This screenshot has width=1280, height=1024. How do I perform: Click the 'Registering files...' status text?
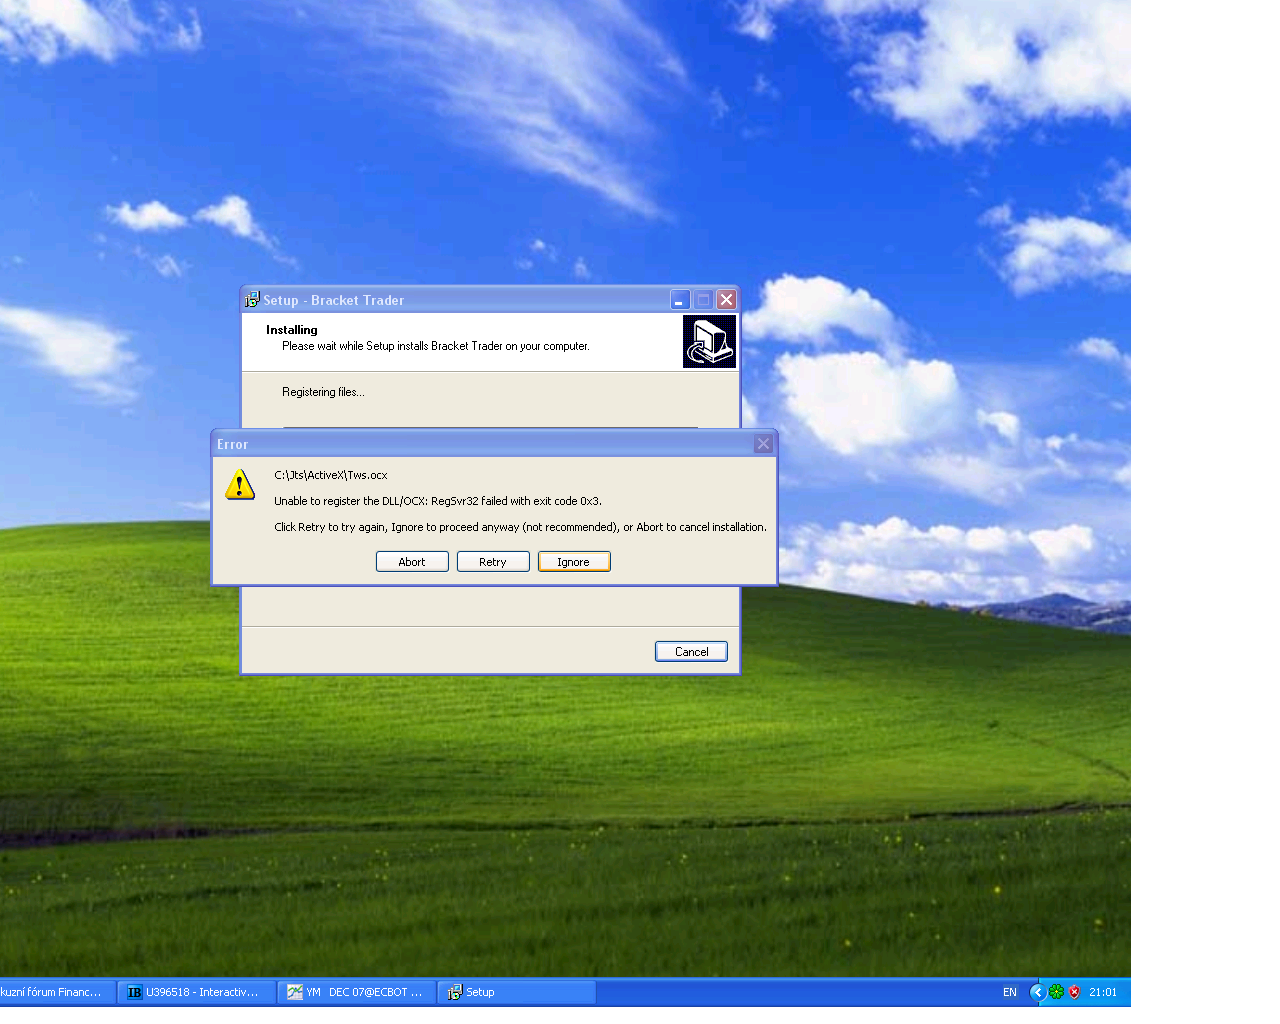pos(323,392)
